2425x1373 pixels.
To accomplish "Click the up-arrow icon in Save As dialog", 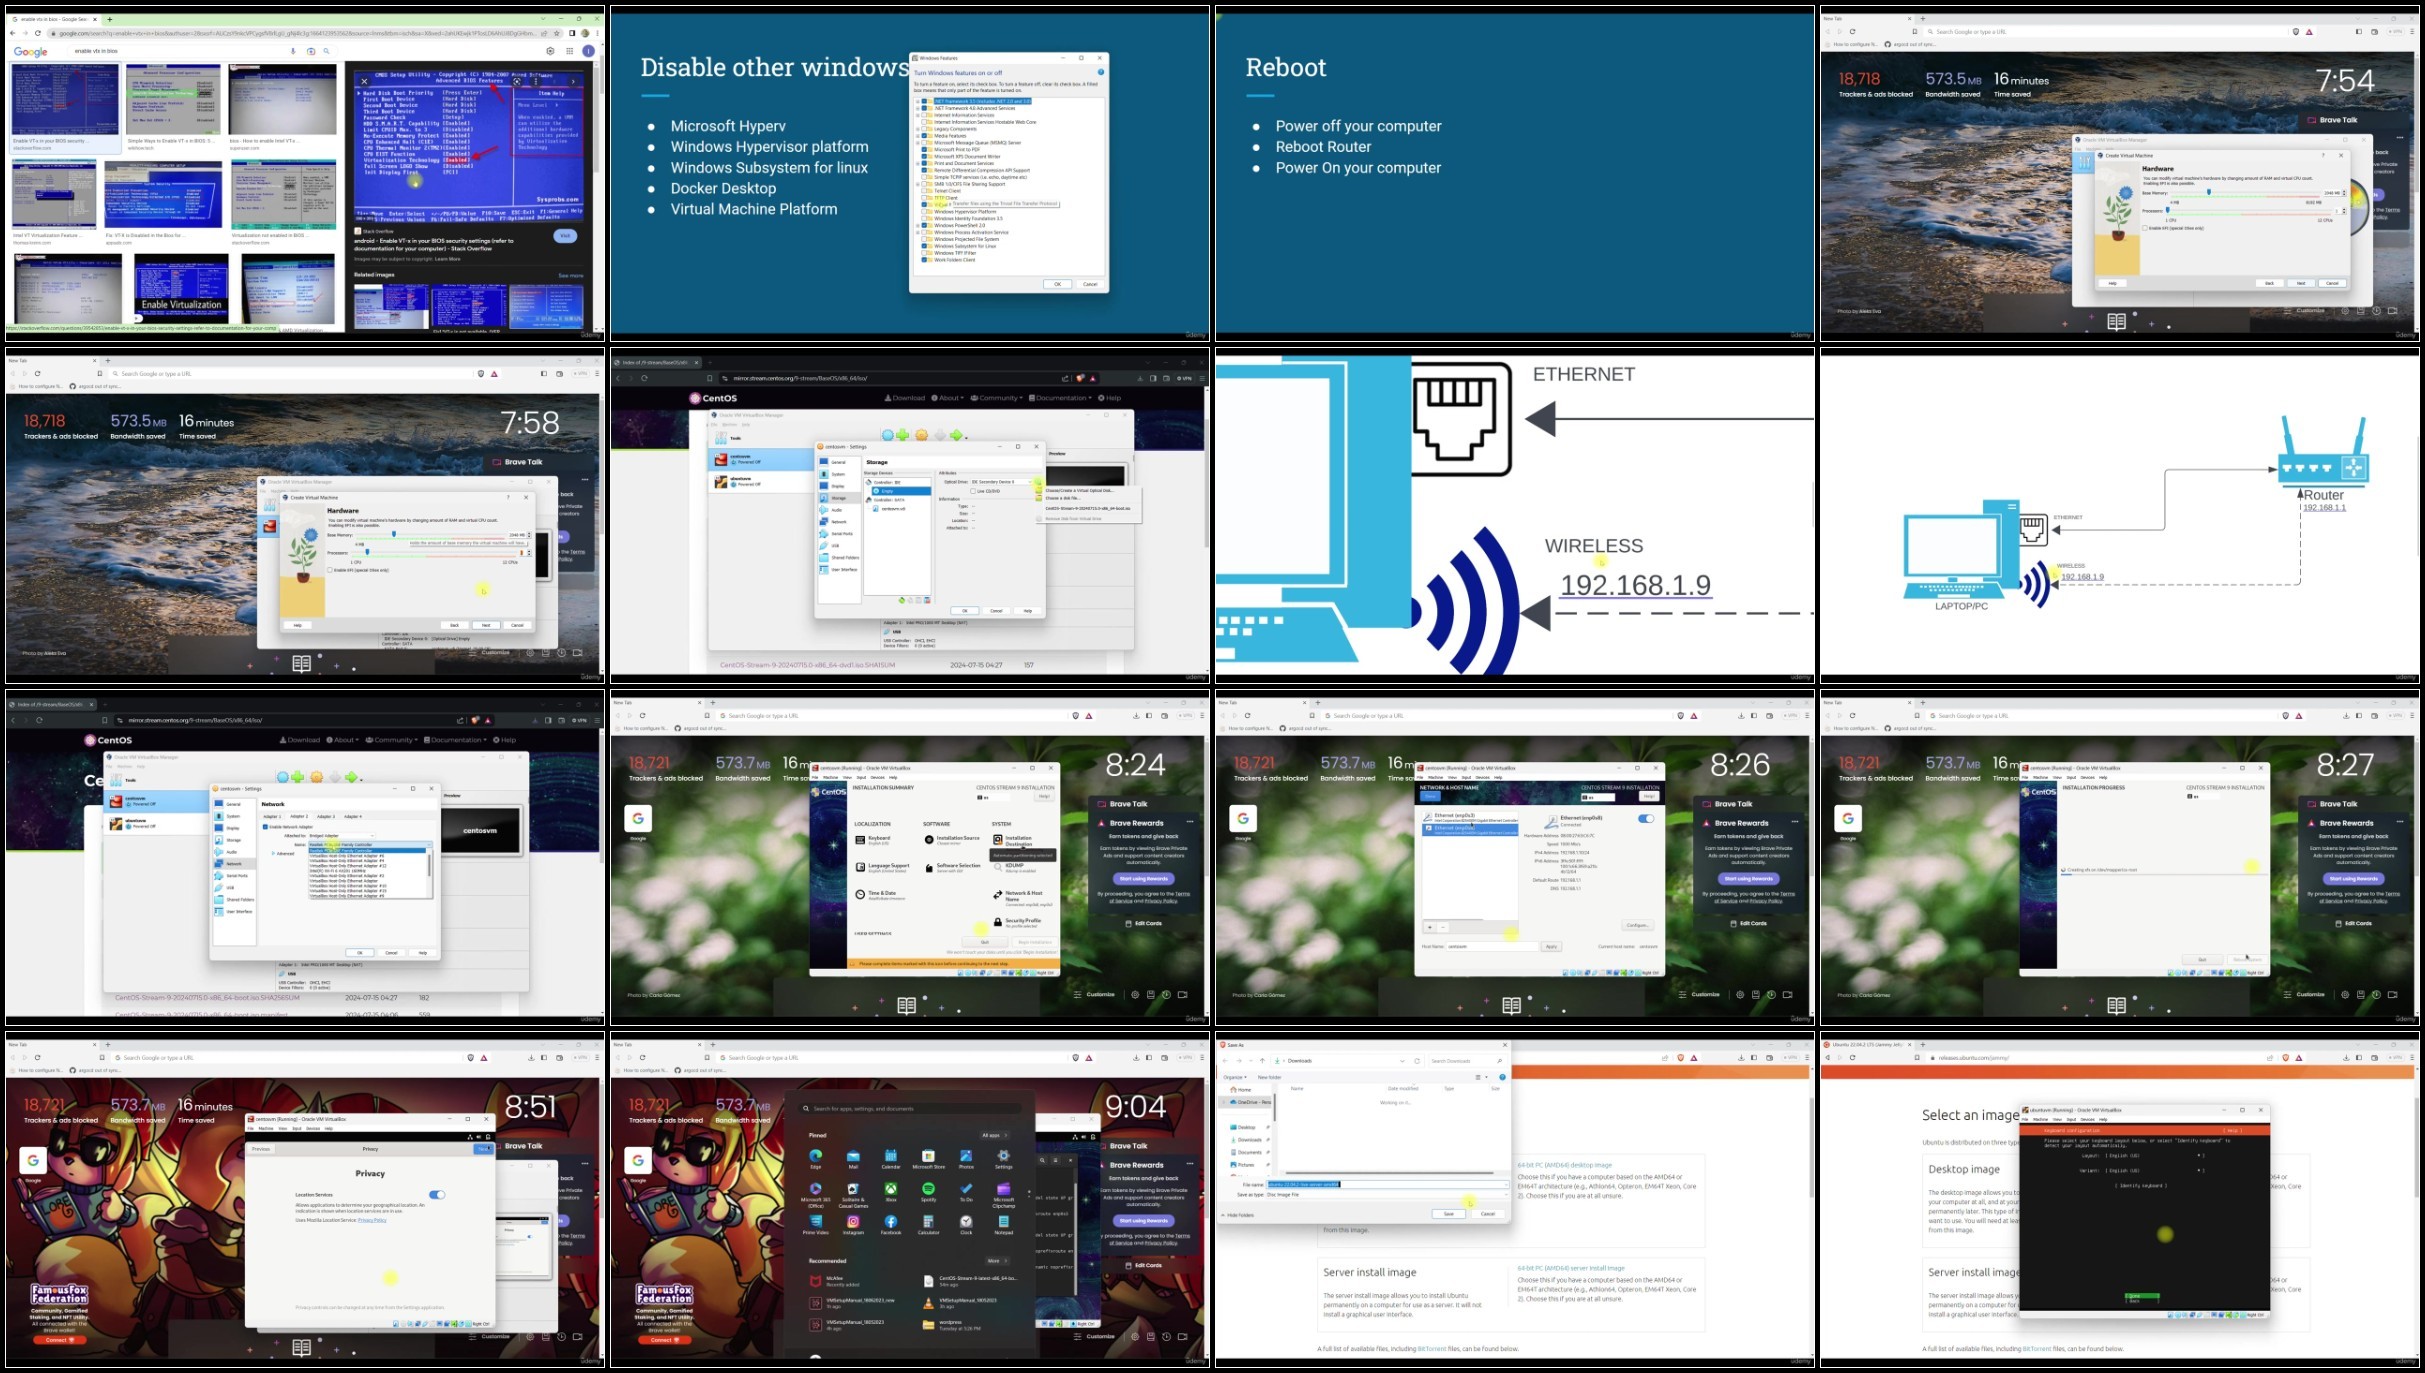I will (1262, 1061).
